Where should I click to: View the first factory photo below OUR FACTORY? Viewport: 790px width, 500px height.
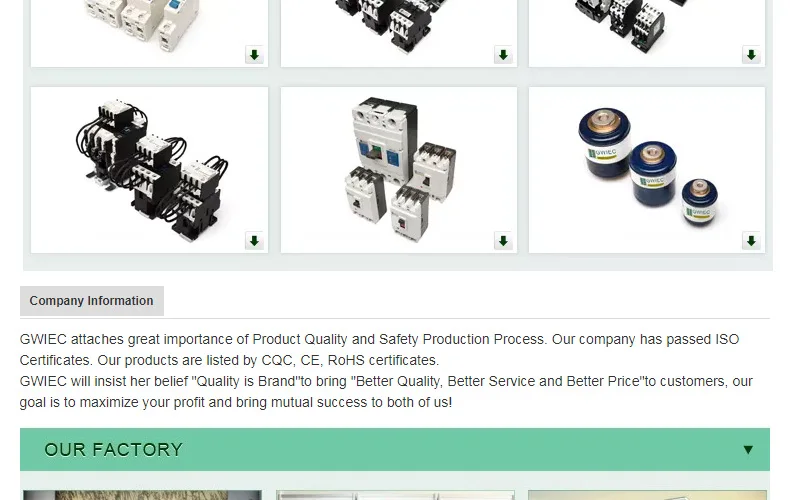pos(143,495)
